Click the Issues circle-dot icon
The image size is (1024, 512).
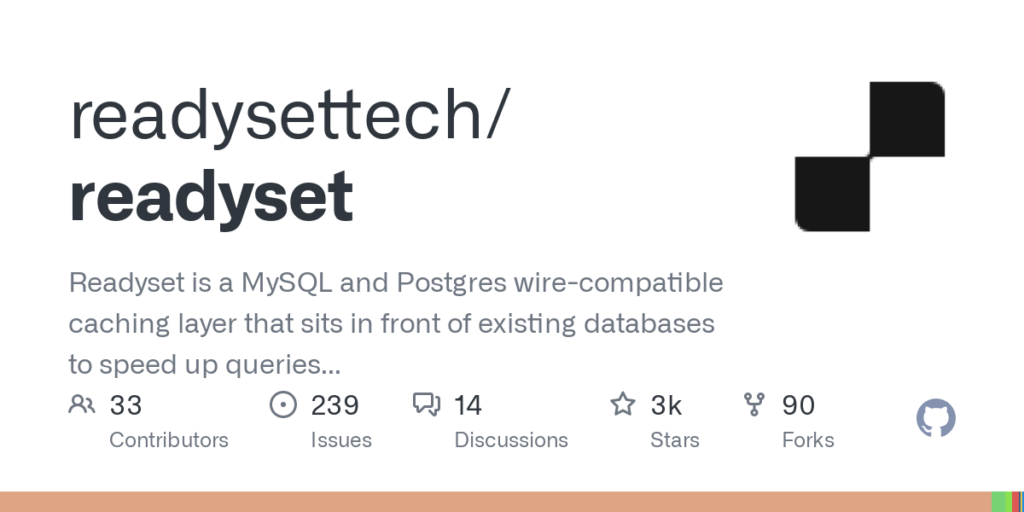pyautogui.click(x=284, y=405)
